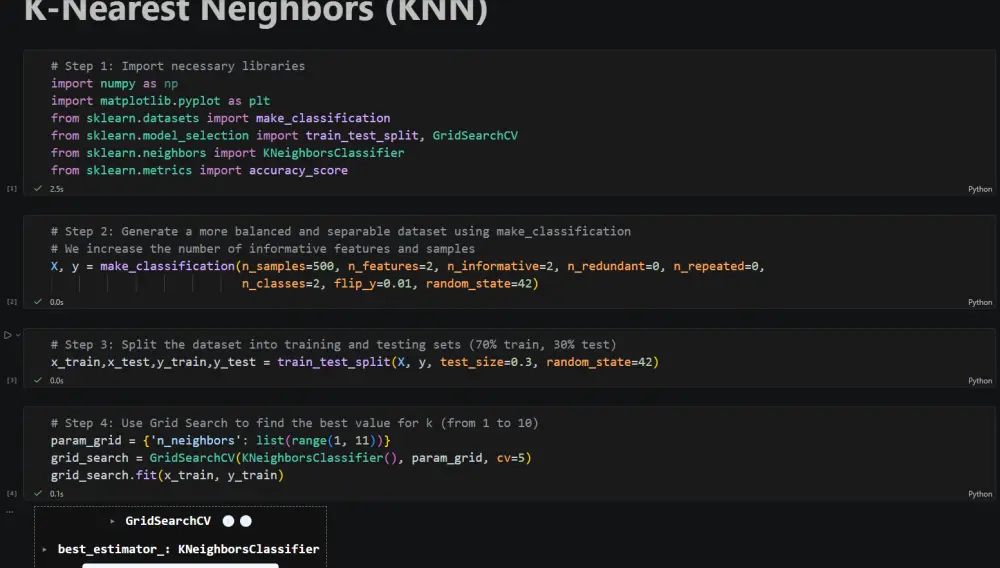
Task: Click the make_classification import line
Action: [x=221, y=118]
